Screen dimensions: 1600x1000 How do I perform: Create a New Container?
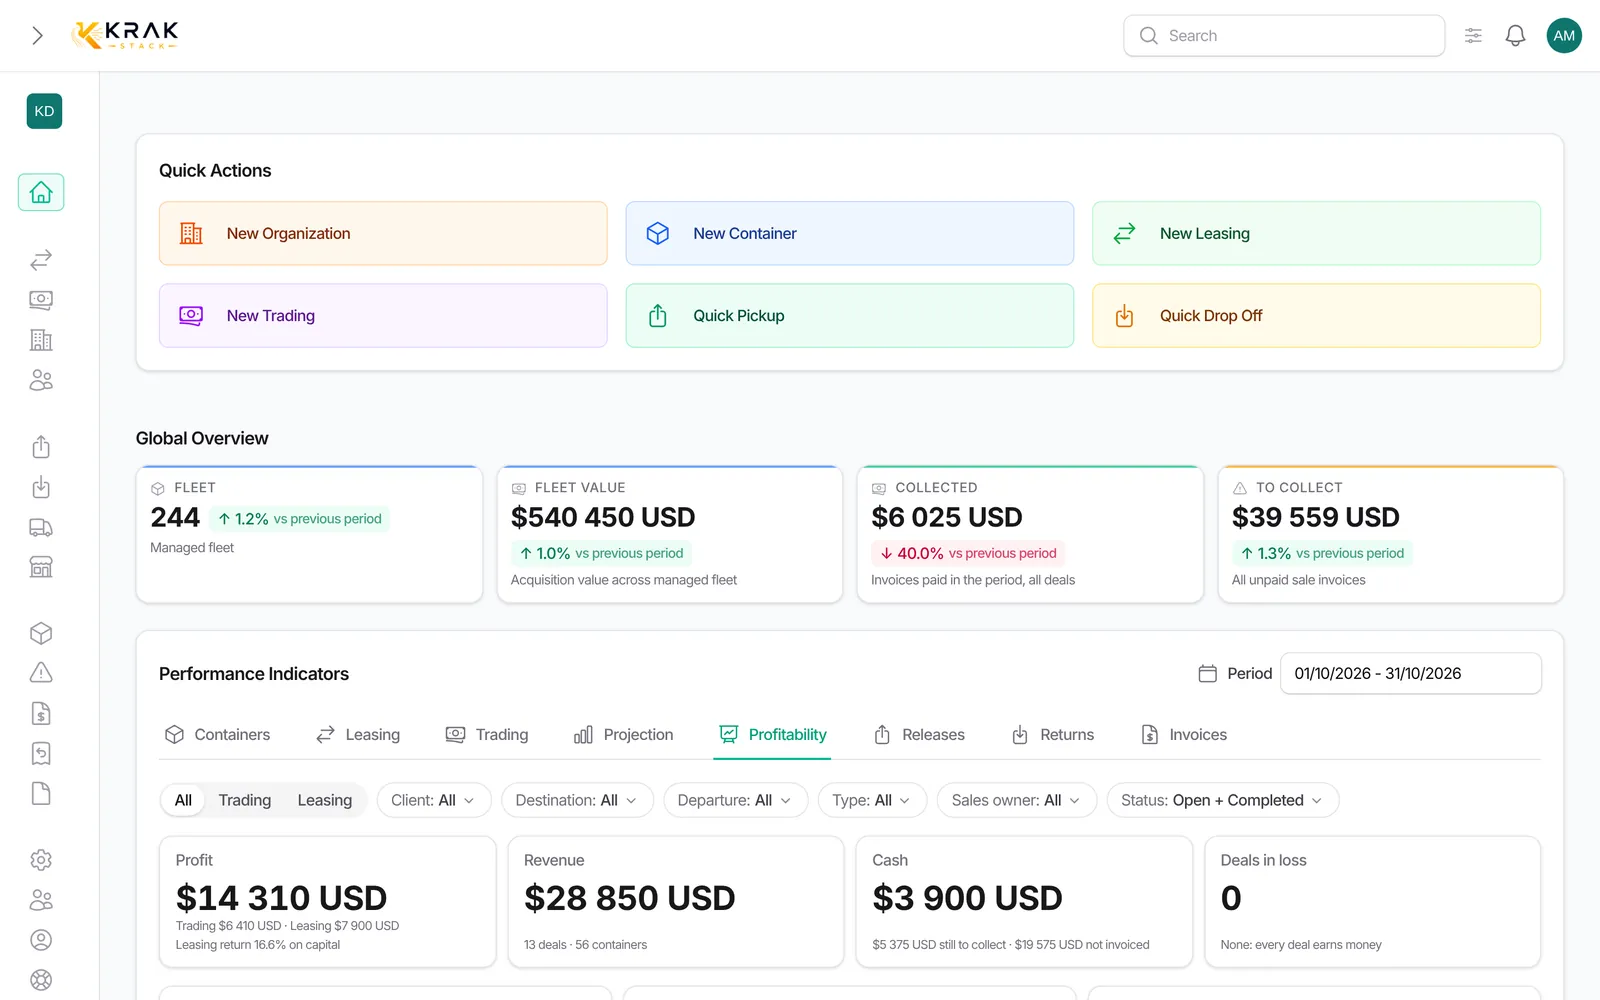point(850,233)
